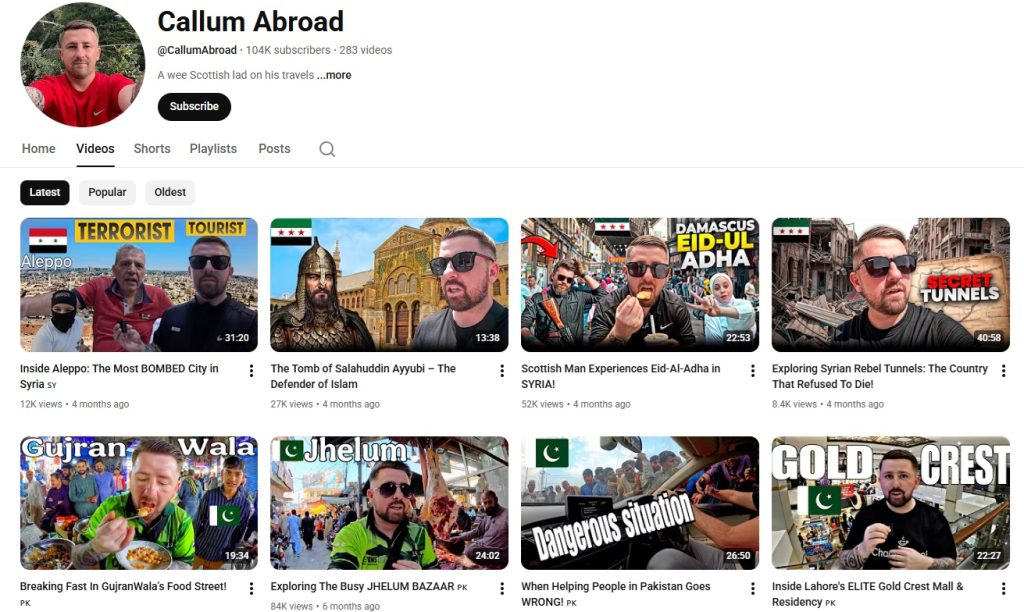Play the Secret Tunnels video thumbnail
The width and height of the screenshot is (1024, 612).
click(890, 285)
